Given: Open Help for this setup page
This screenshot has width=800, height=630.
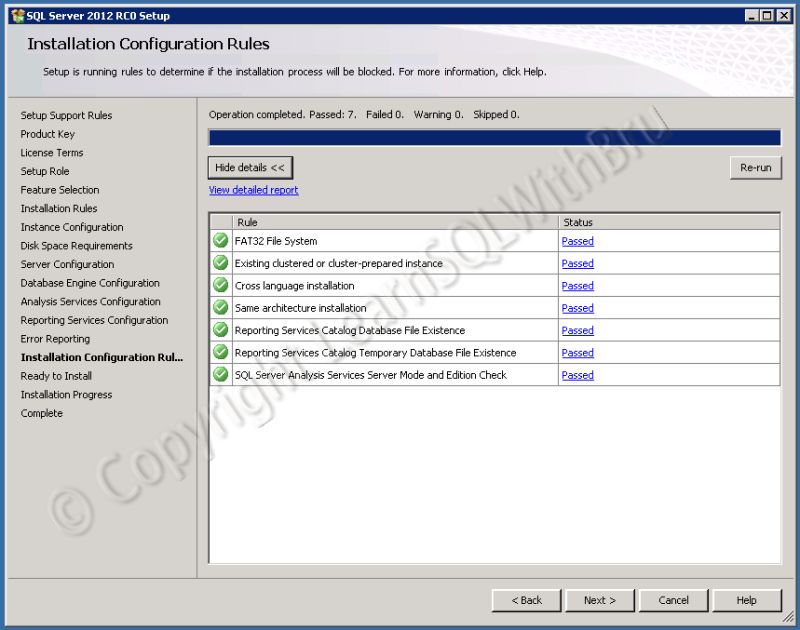Looking at the screenshot, I should 747,600.
